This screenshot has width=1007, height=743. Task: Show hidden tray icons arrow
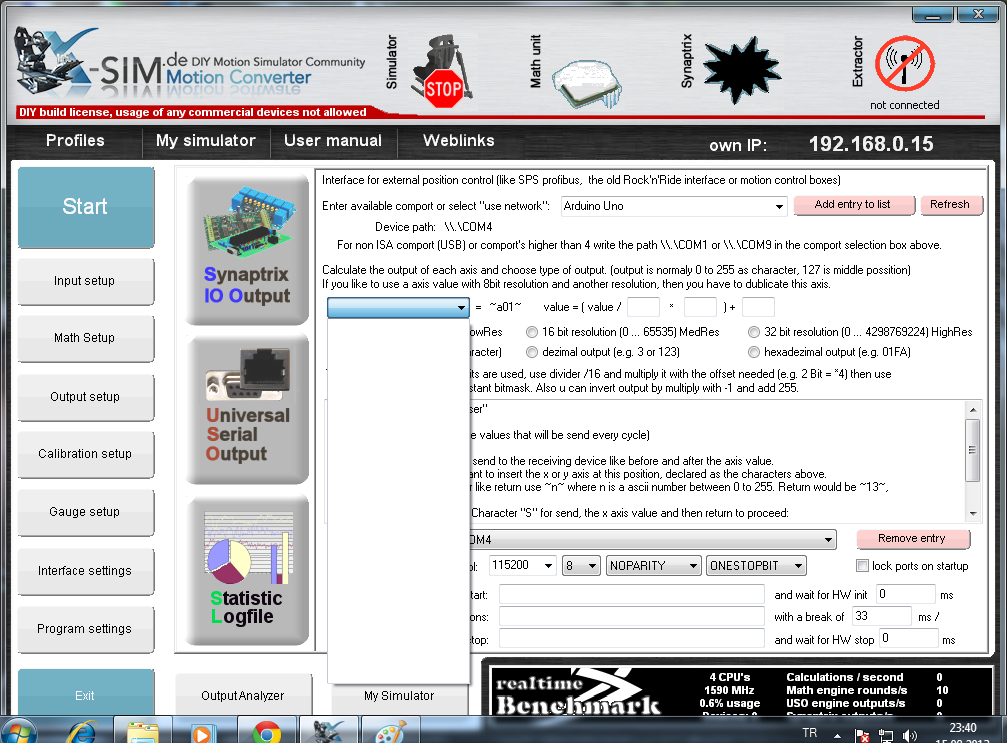click(x=837, y=735)
